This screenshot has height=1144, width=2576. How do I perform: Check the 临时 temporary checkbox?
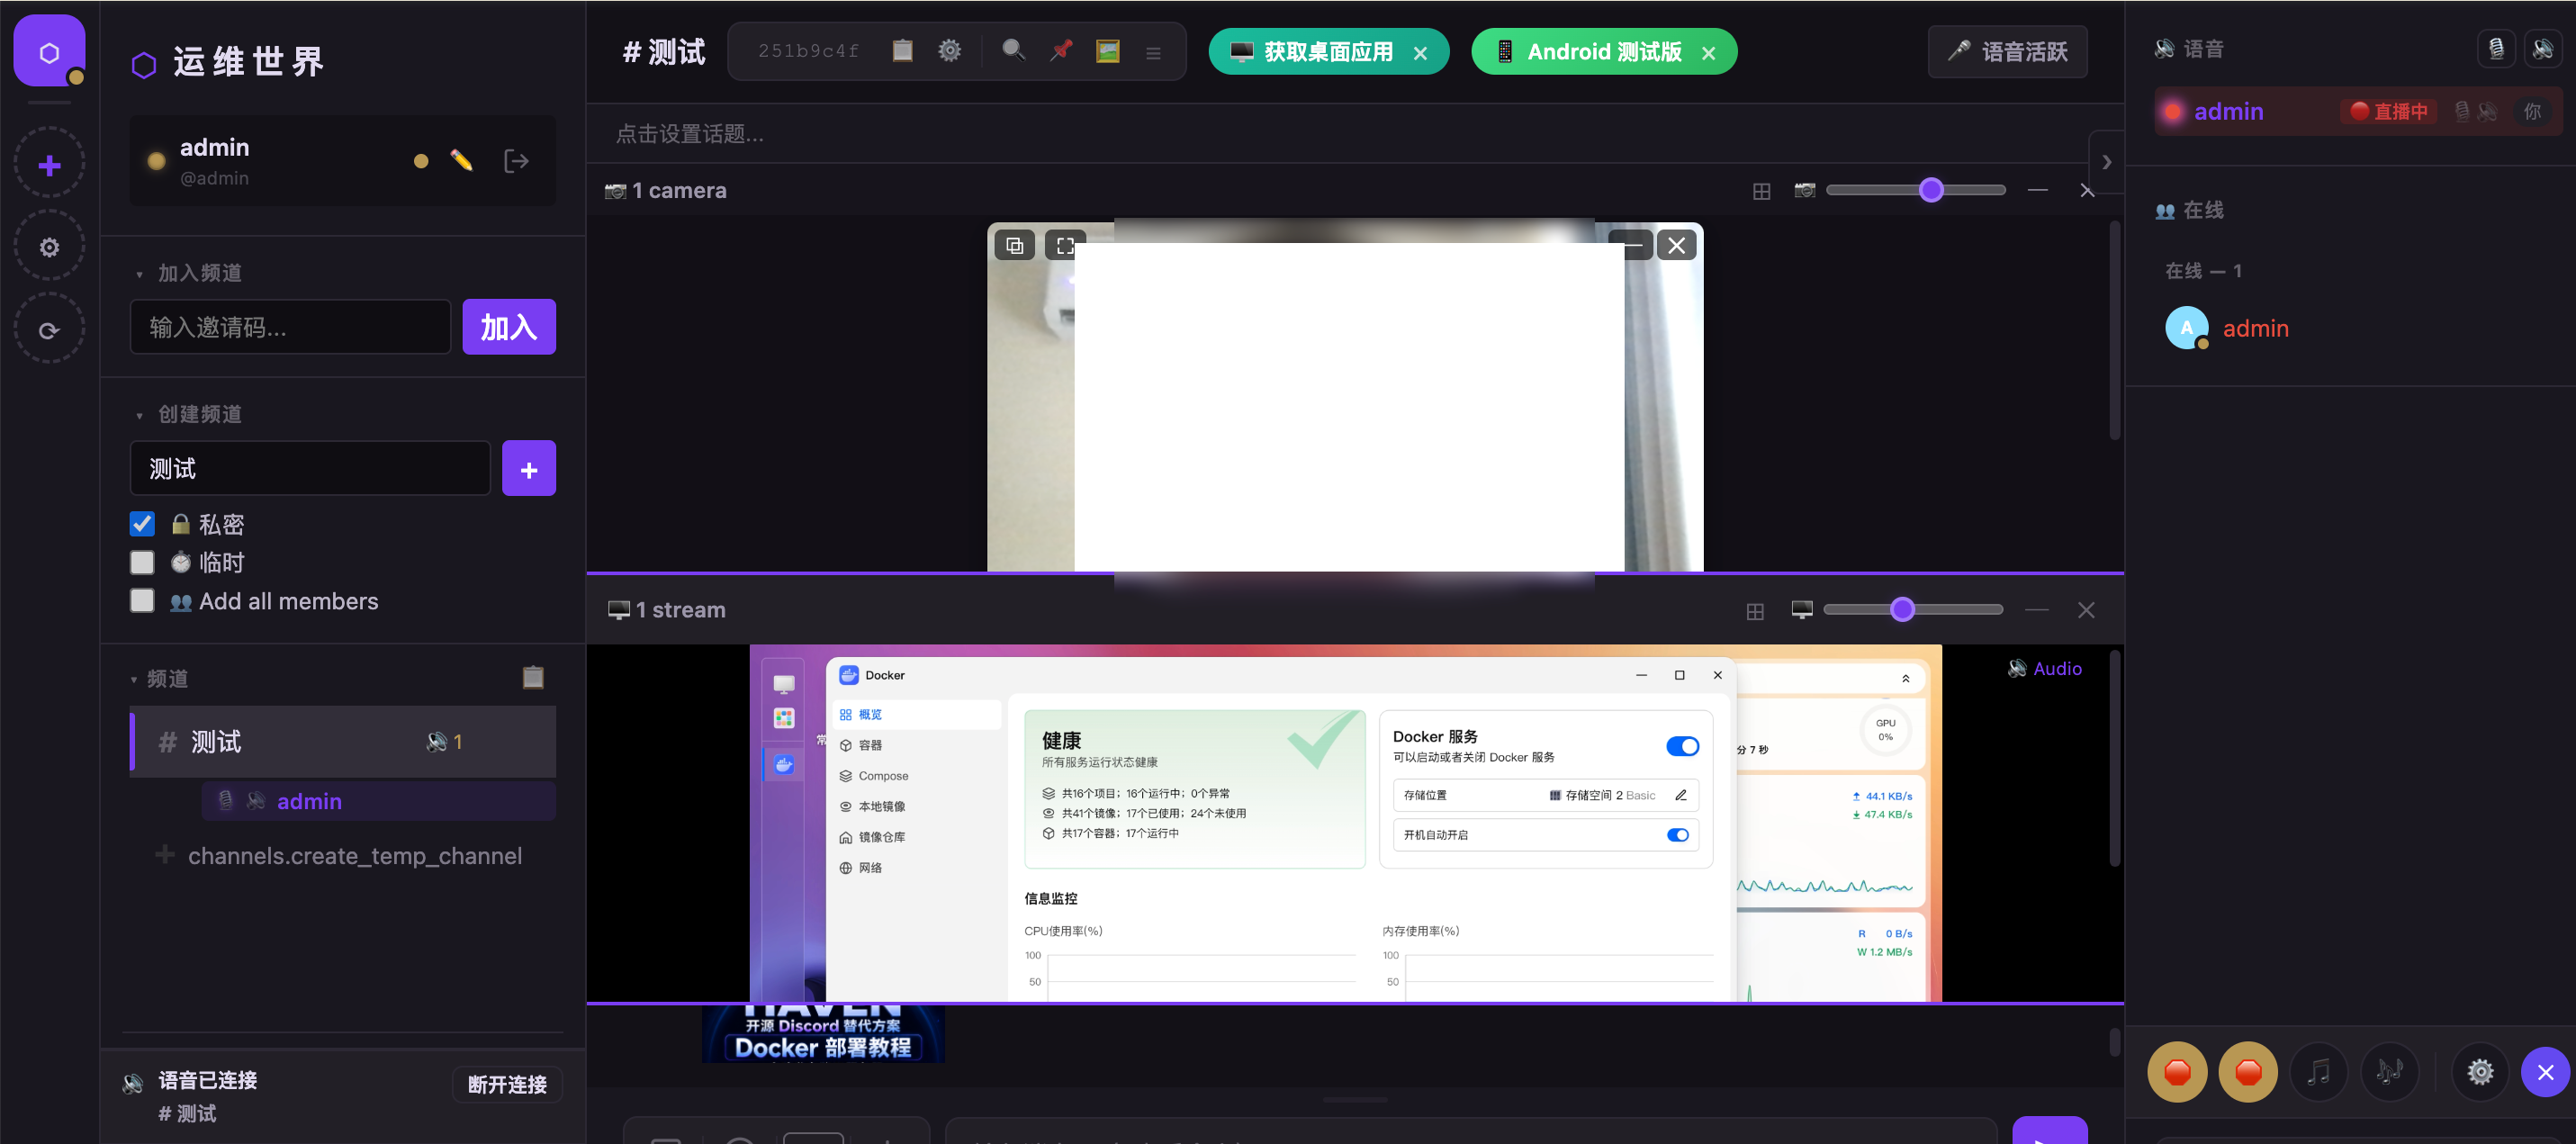(142, 563)
